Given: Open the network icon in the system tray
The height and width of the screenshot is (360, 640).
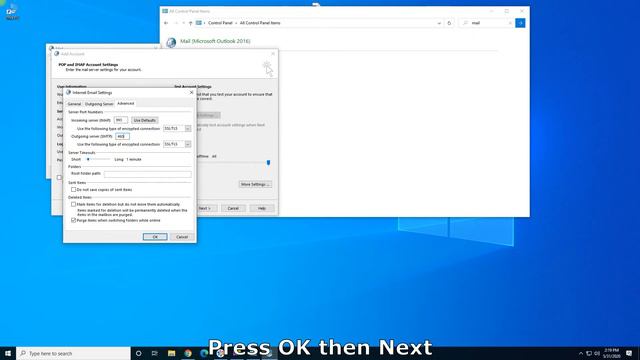Looking at the screenshot, I should click(x=589, y=353).
